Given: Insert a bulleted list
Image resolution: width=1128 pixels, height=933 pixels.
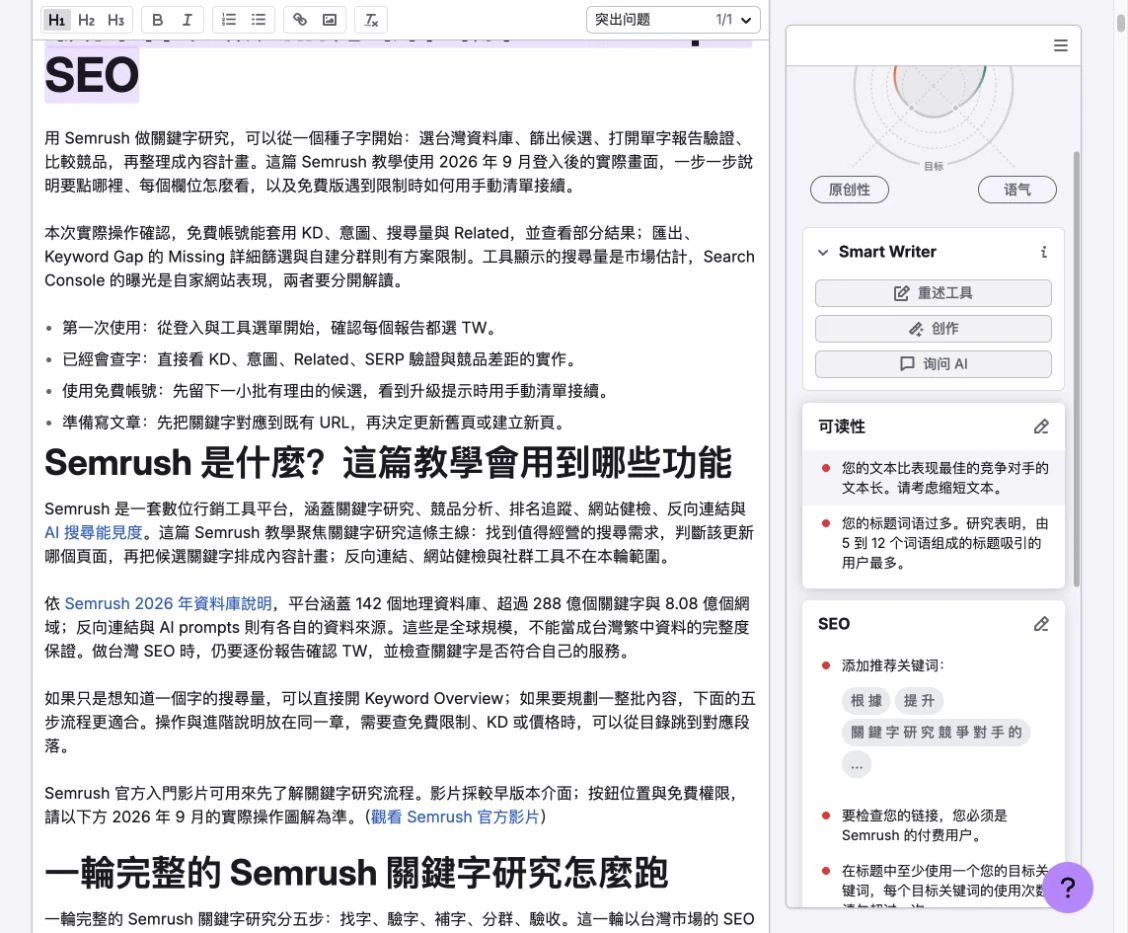Looking at the screenshot, I should pos(258,20).
